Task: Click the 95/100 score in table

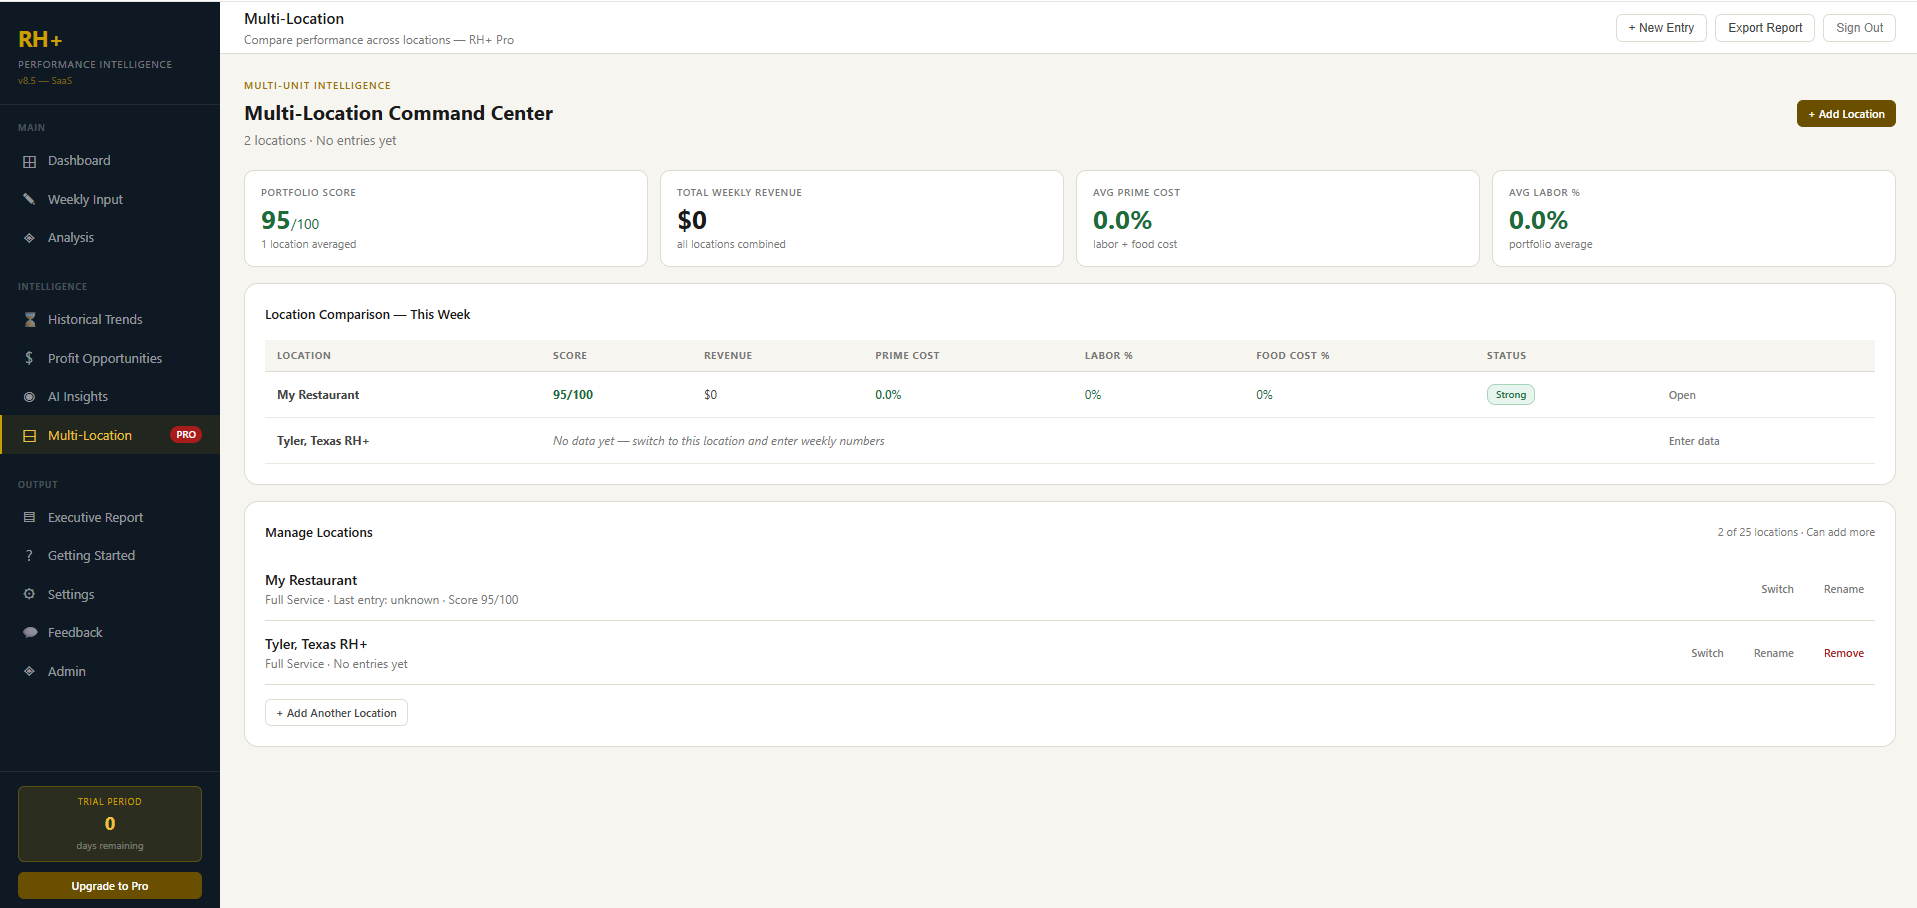Action: [573, 395]
